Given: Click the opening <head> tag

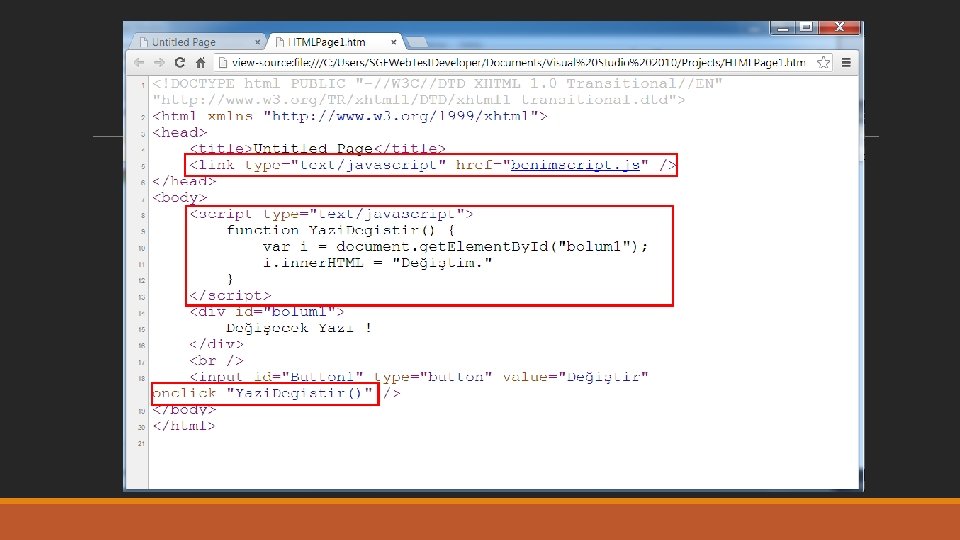Looking at the screenshot, I should pos(180,132).
